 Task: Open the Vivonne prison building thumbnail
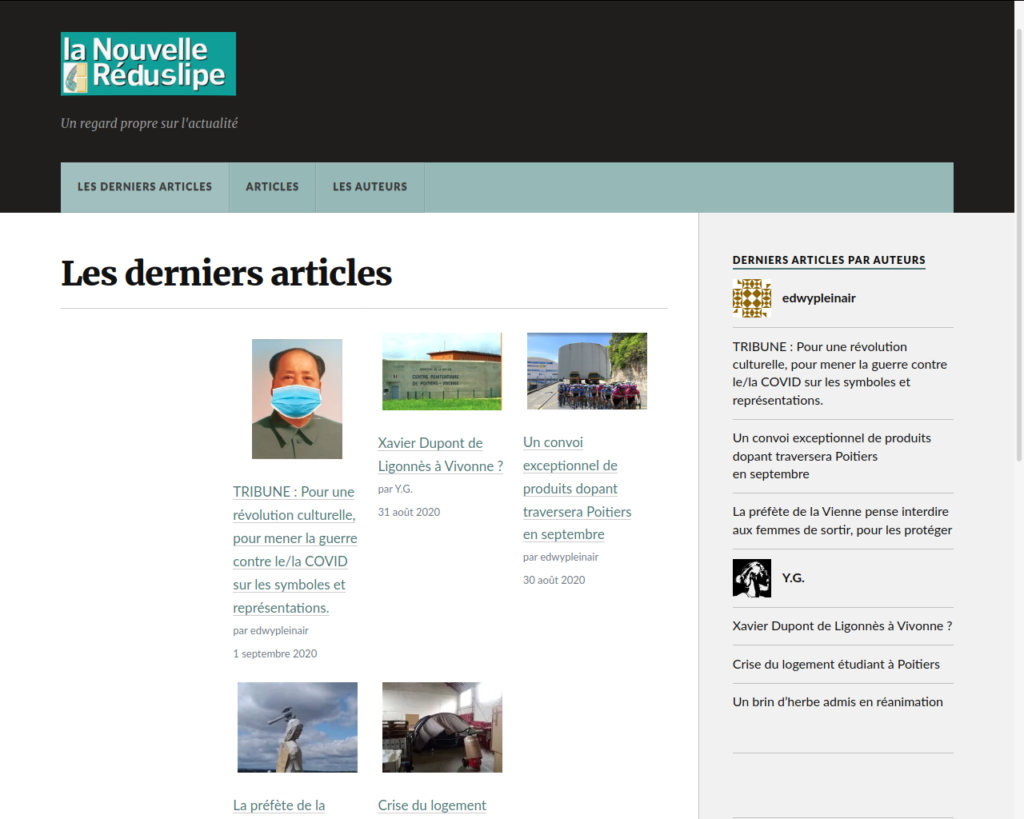(442, 372)
